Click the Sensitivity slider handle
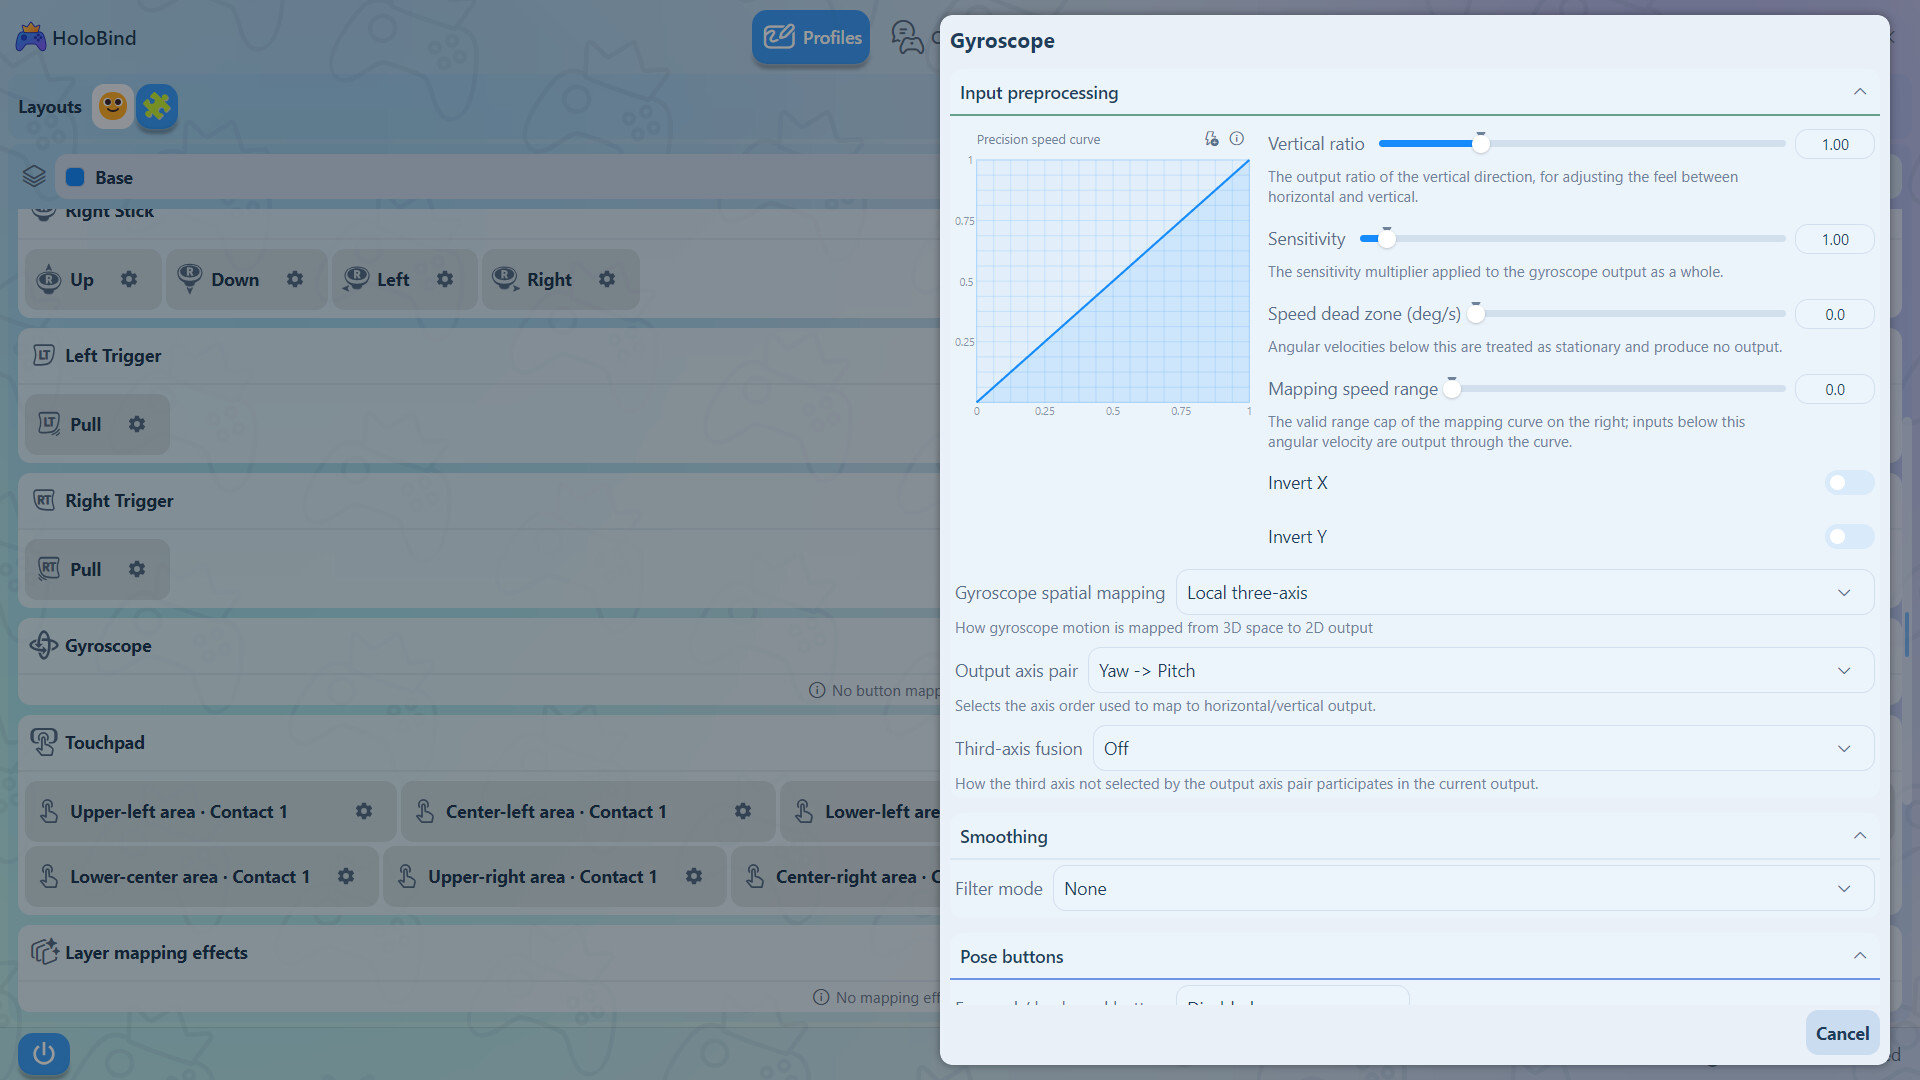Viewport: 1920px width, 1080px height. tap(1386, 239)
